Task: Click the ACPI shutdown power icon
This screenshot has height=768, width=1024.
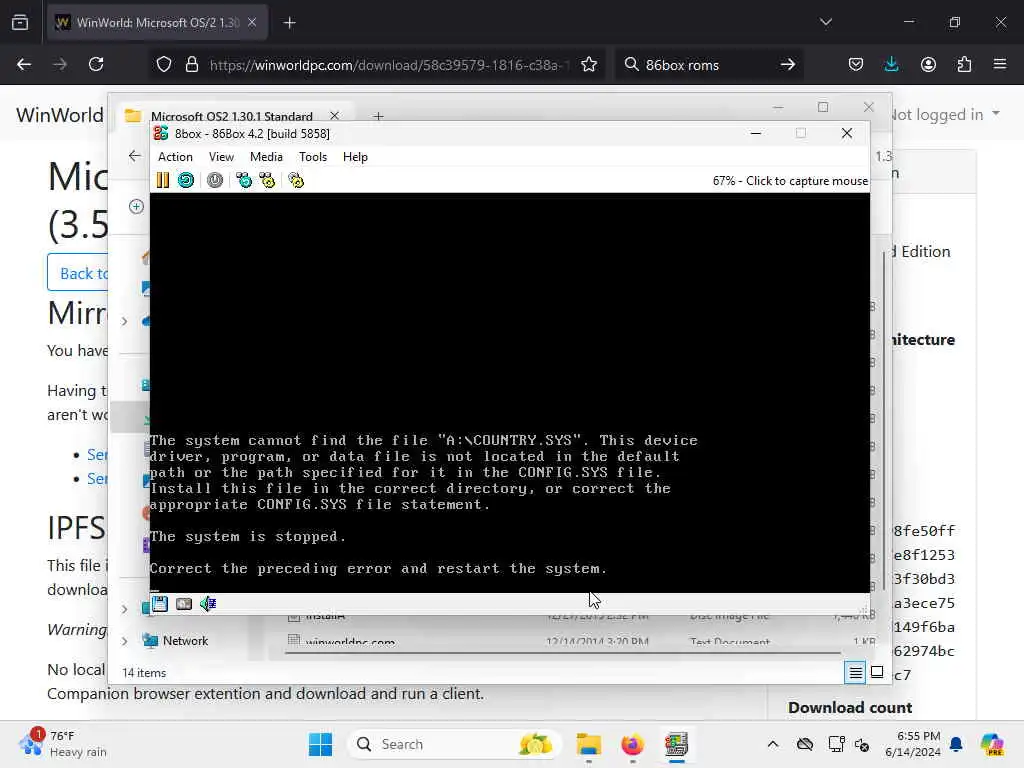Action: (215, 180)
